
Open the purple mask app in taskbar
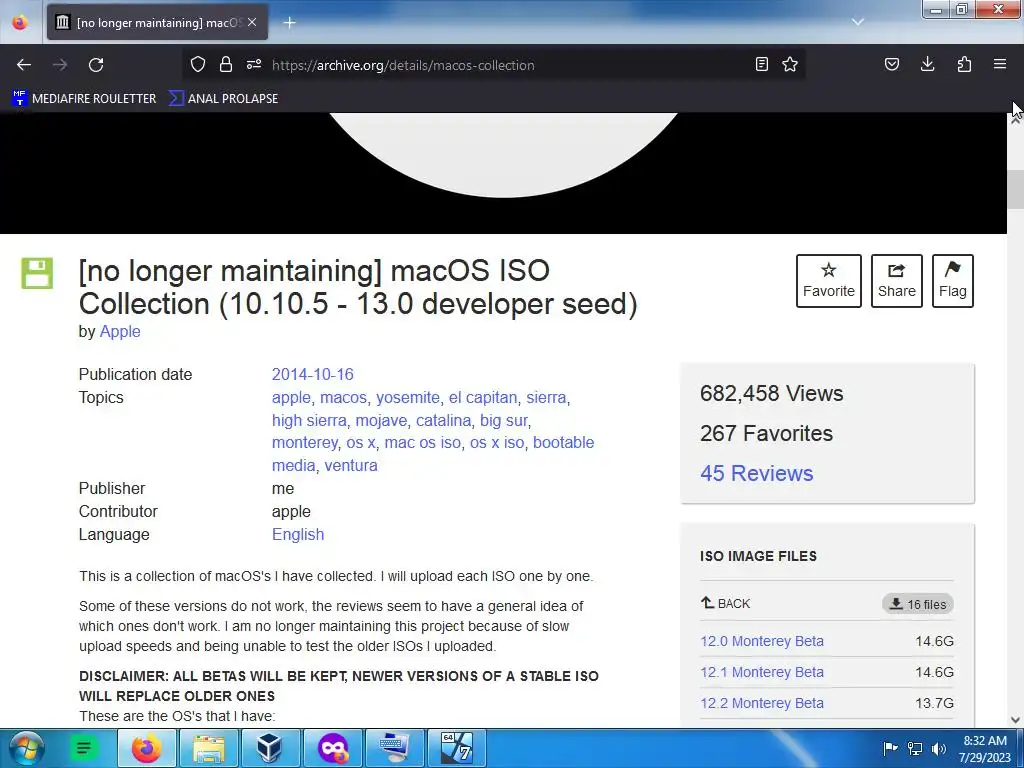(x=332, y=748)
